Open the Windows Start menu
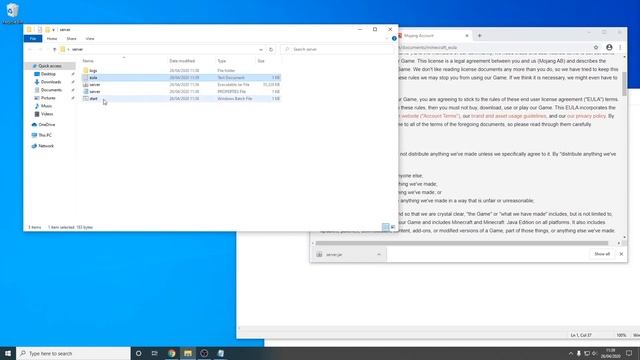The height and width of the screenshot is (360, 640). point(8,353)
